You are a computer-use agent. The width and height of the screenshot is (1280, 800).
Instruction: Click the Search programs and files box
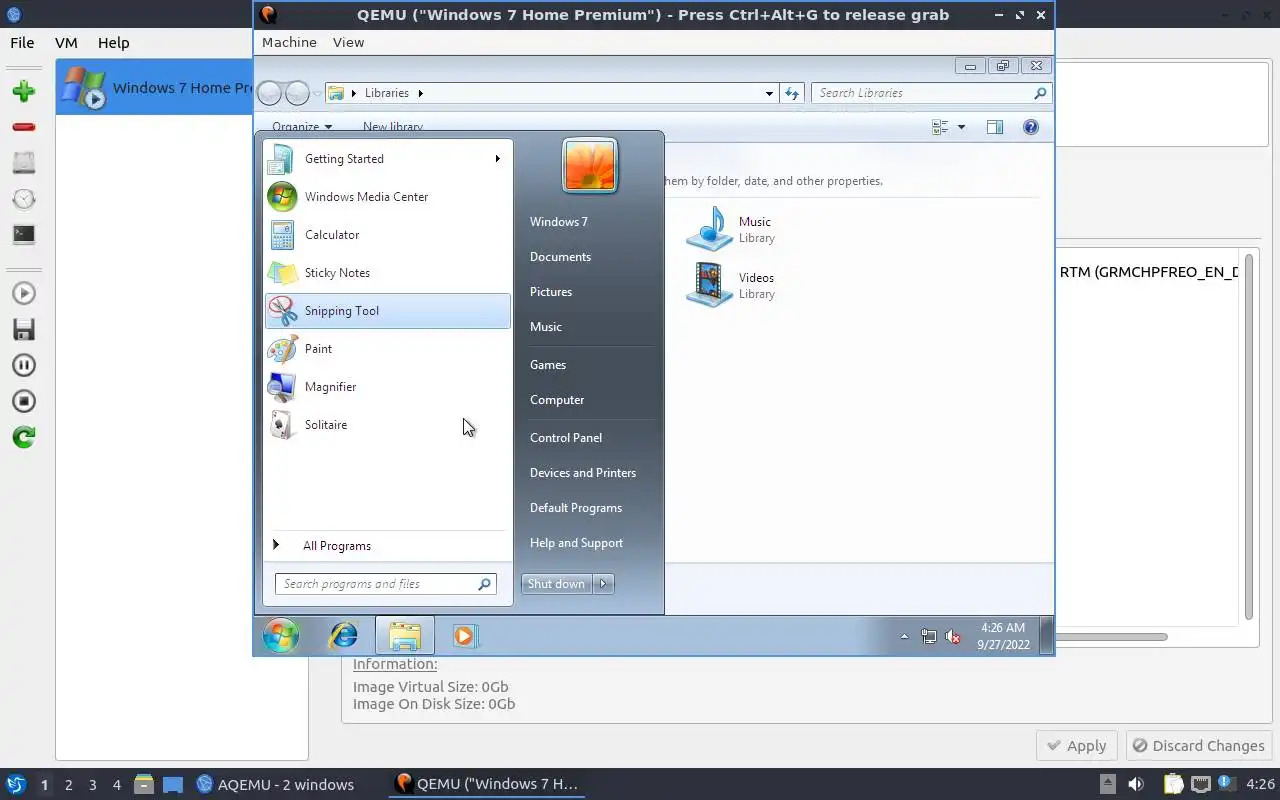[x=385, y=584]
